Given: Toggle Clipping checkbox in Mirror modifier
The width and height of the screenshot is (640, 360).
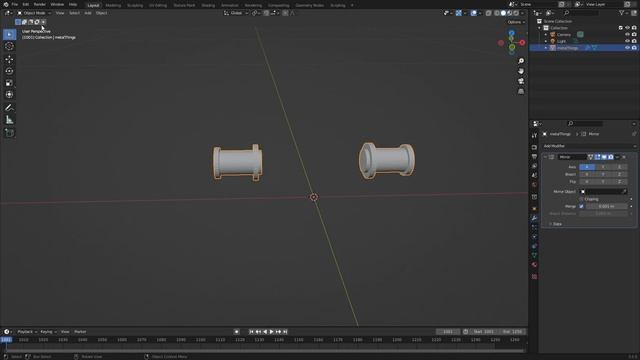Looking at the screenshot, I should coord(582,199).
